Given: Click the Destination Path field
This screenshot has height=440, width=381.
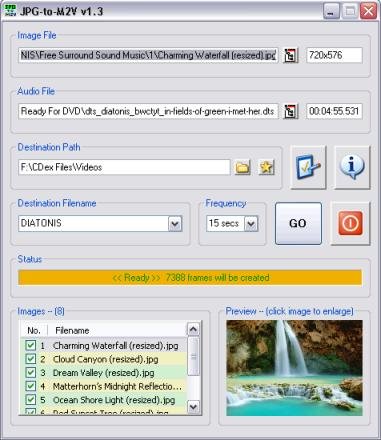Looking at the screenshot, I should [x=124, y=167].
